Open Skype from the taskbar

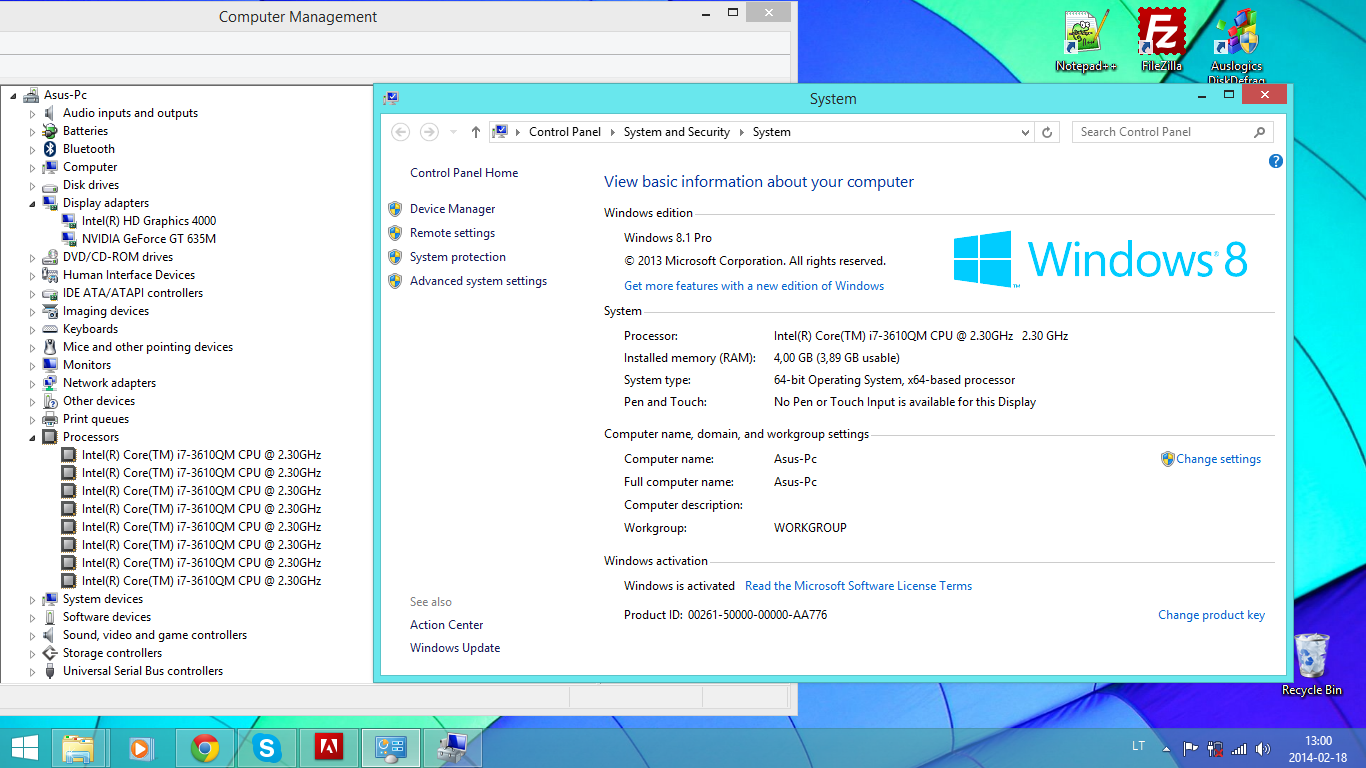[x=267, y=748]
